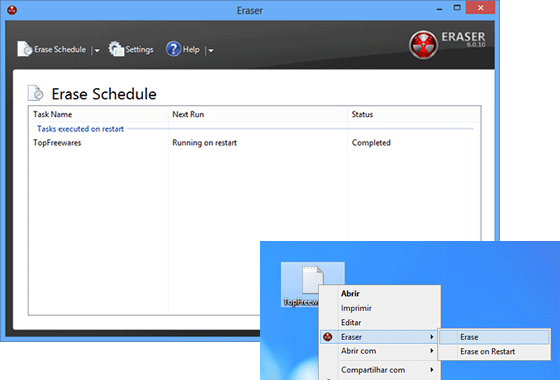Maximize the Eraser window
Viewport: 560px width, 380px height.
[457, 8]
